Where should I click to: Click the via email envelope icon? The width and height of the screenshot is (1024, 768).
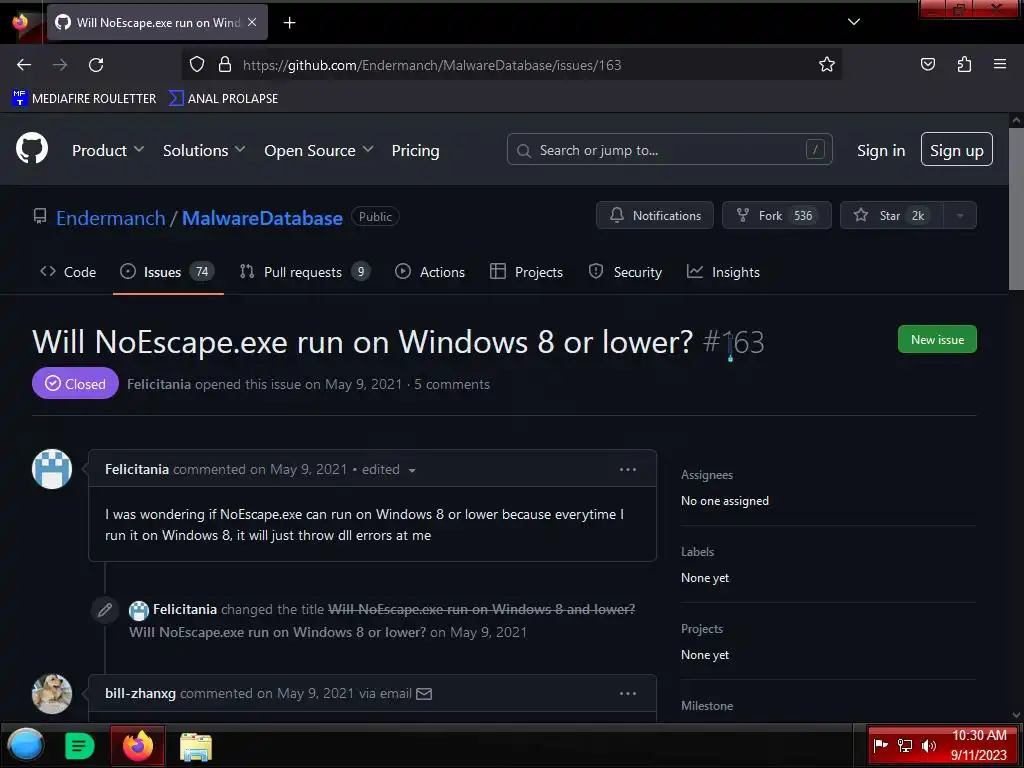[424, 694]
